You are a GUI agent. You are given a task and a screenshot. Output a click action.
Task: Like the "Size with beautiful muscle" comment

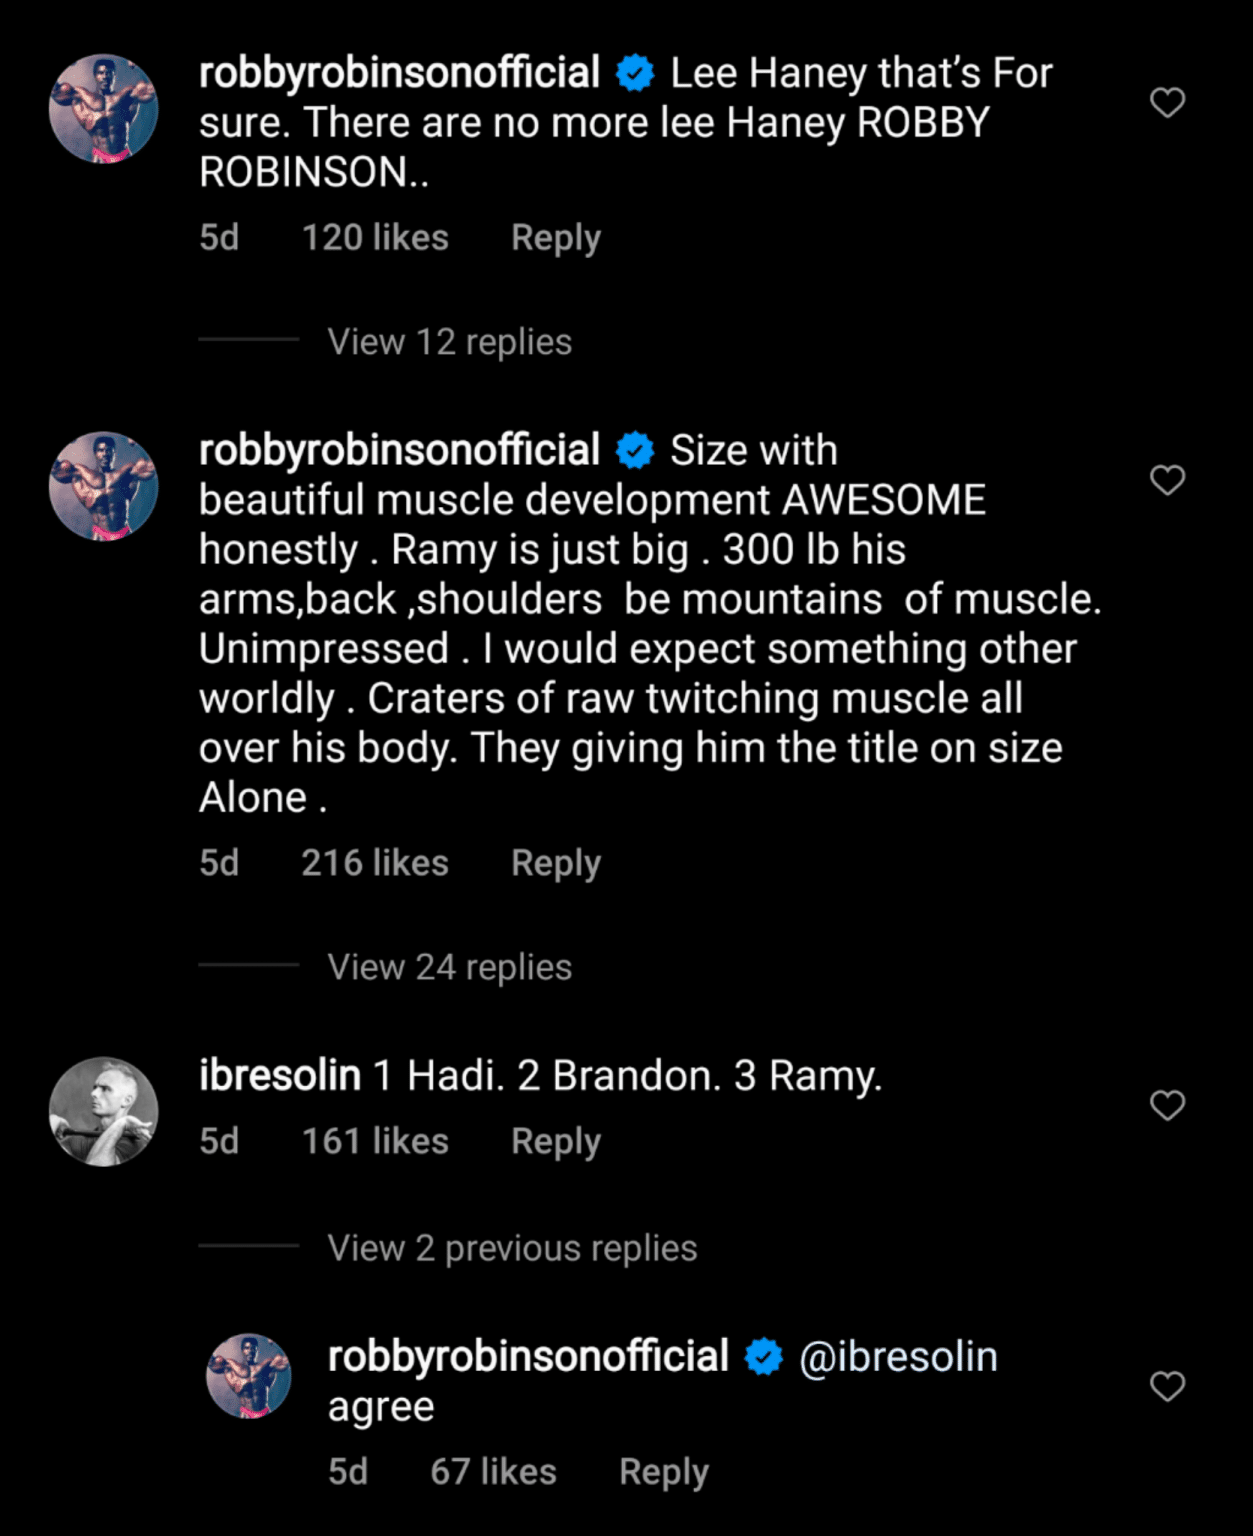click(x=1167, y=480)
